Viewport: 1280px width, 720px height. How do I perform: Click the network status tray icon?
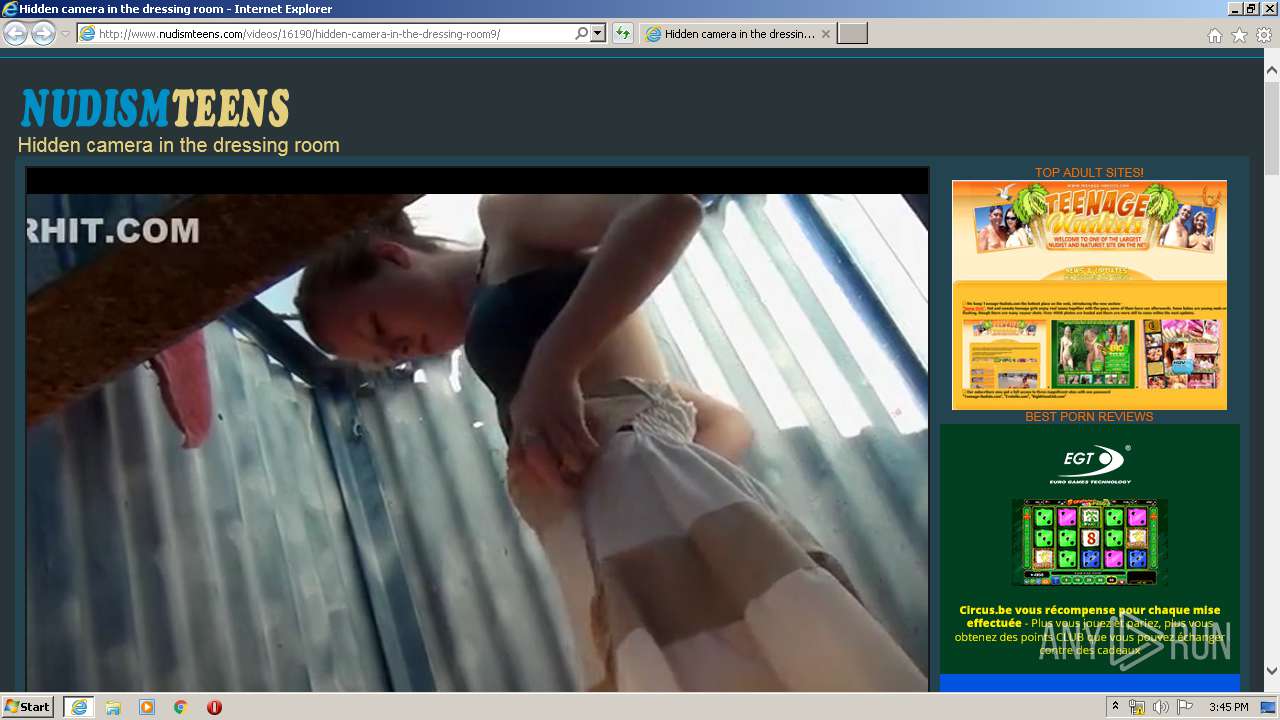(1137, 707)
